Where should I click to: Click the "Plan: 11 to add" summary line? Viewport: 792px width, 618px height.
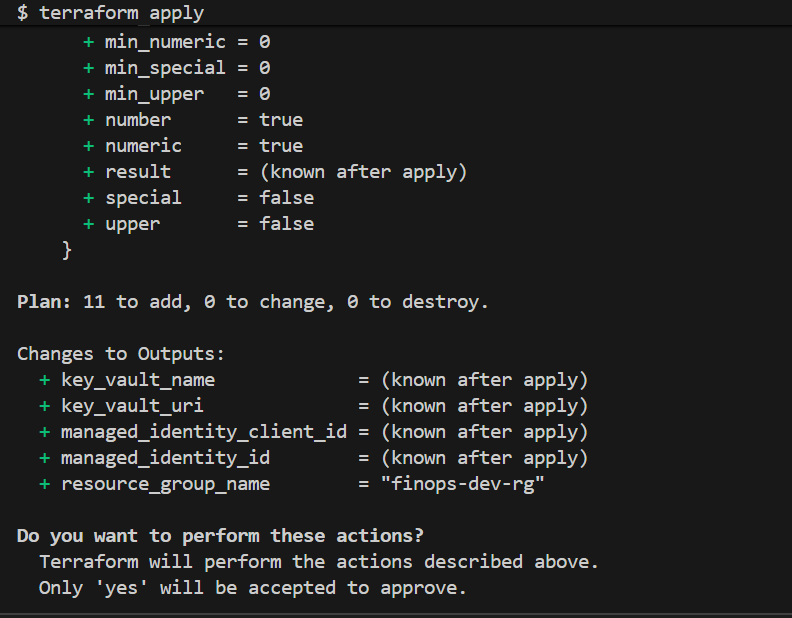tap(253, 302)
